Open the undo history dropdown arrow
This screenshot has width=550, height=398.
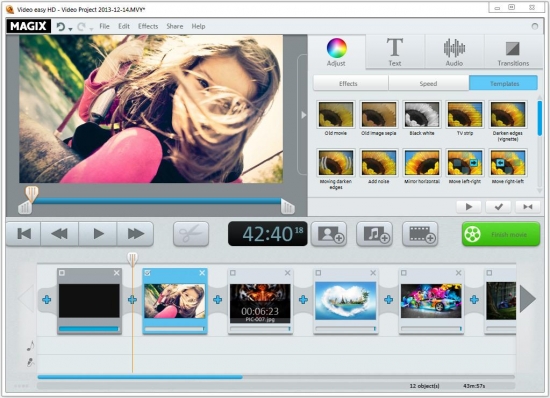71,29
